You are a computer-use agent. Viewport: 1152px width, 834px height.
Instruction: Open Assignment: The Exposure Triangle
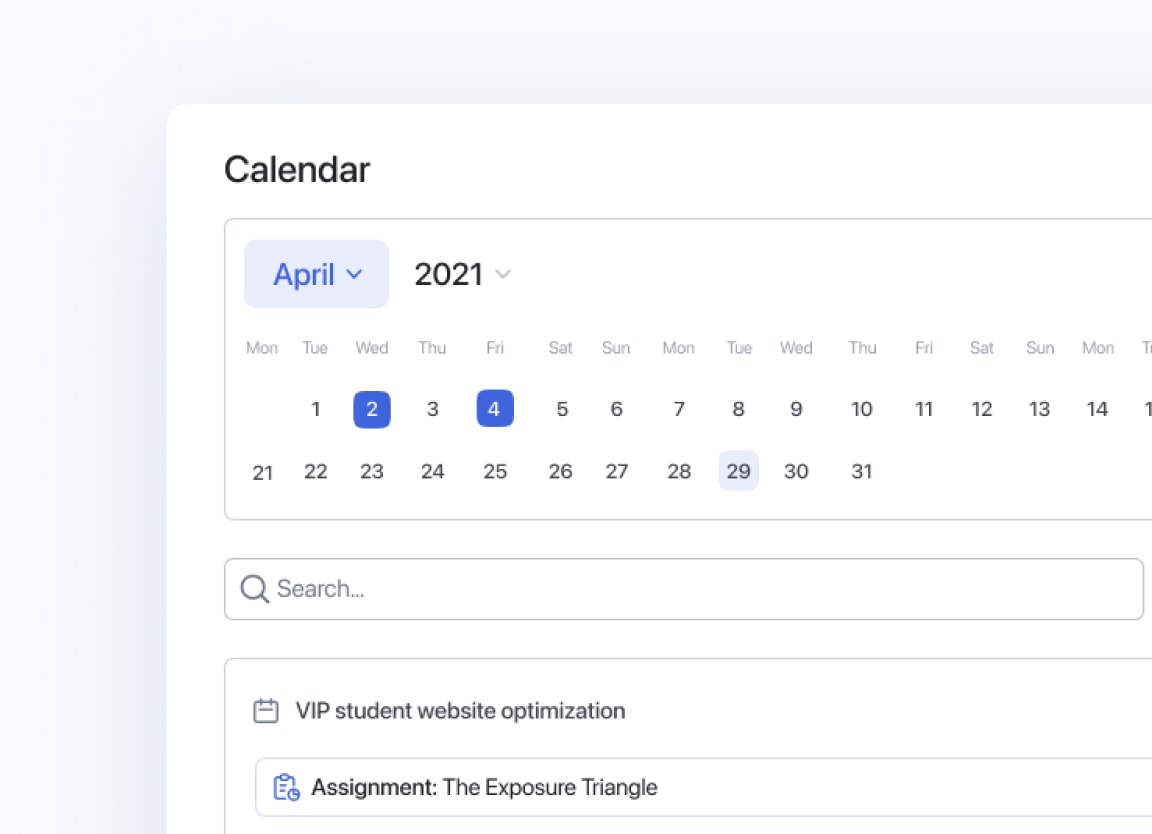[x=485, y=787]
